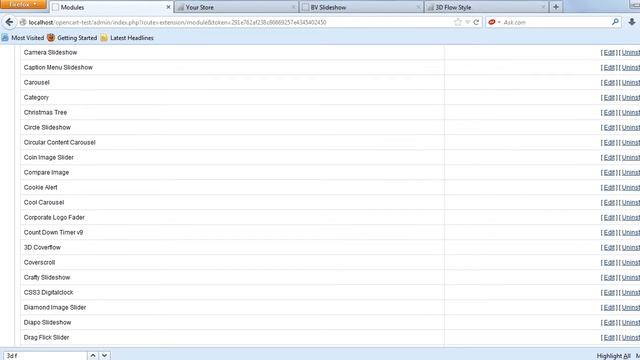The image size is (640, 360).
Task: Bookmark this page with the star icon
Action: (x=458, y=22)
